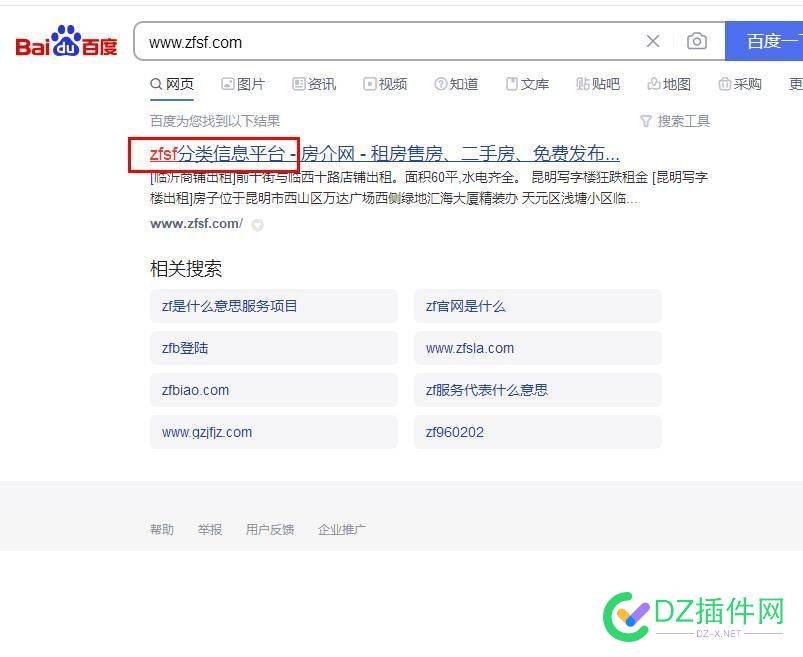Switch to the 资讯 tab

point(314,83)
